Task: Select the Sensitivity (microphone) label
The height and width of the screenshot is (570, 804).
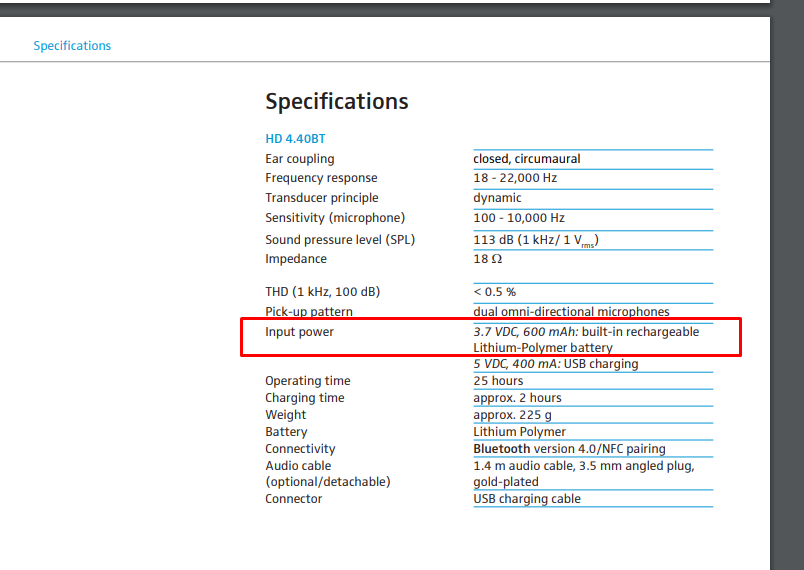Action: click(x=335, y=218)
